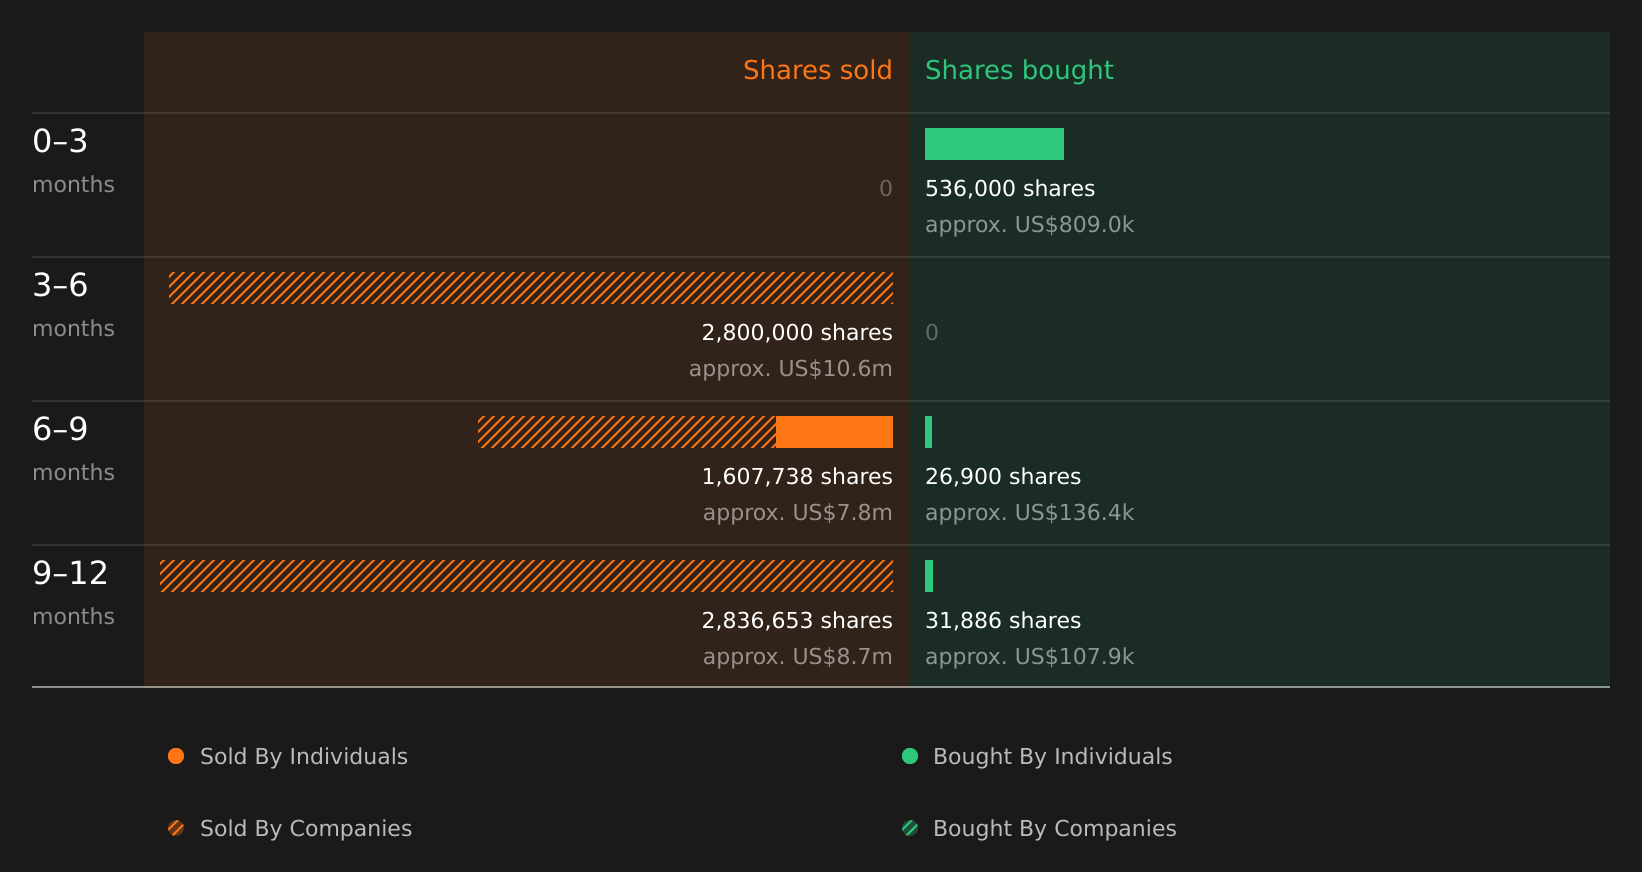Click the Sold By Individuals orange dot

pos(176,756)
